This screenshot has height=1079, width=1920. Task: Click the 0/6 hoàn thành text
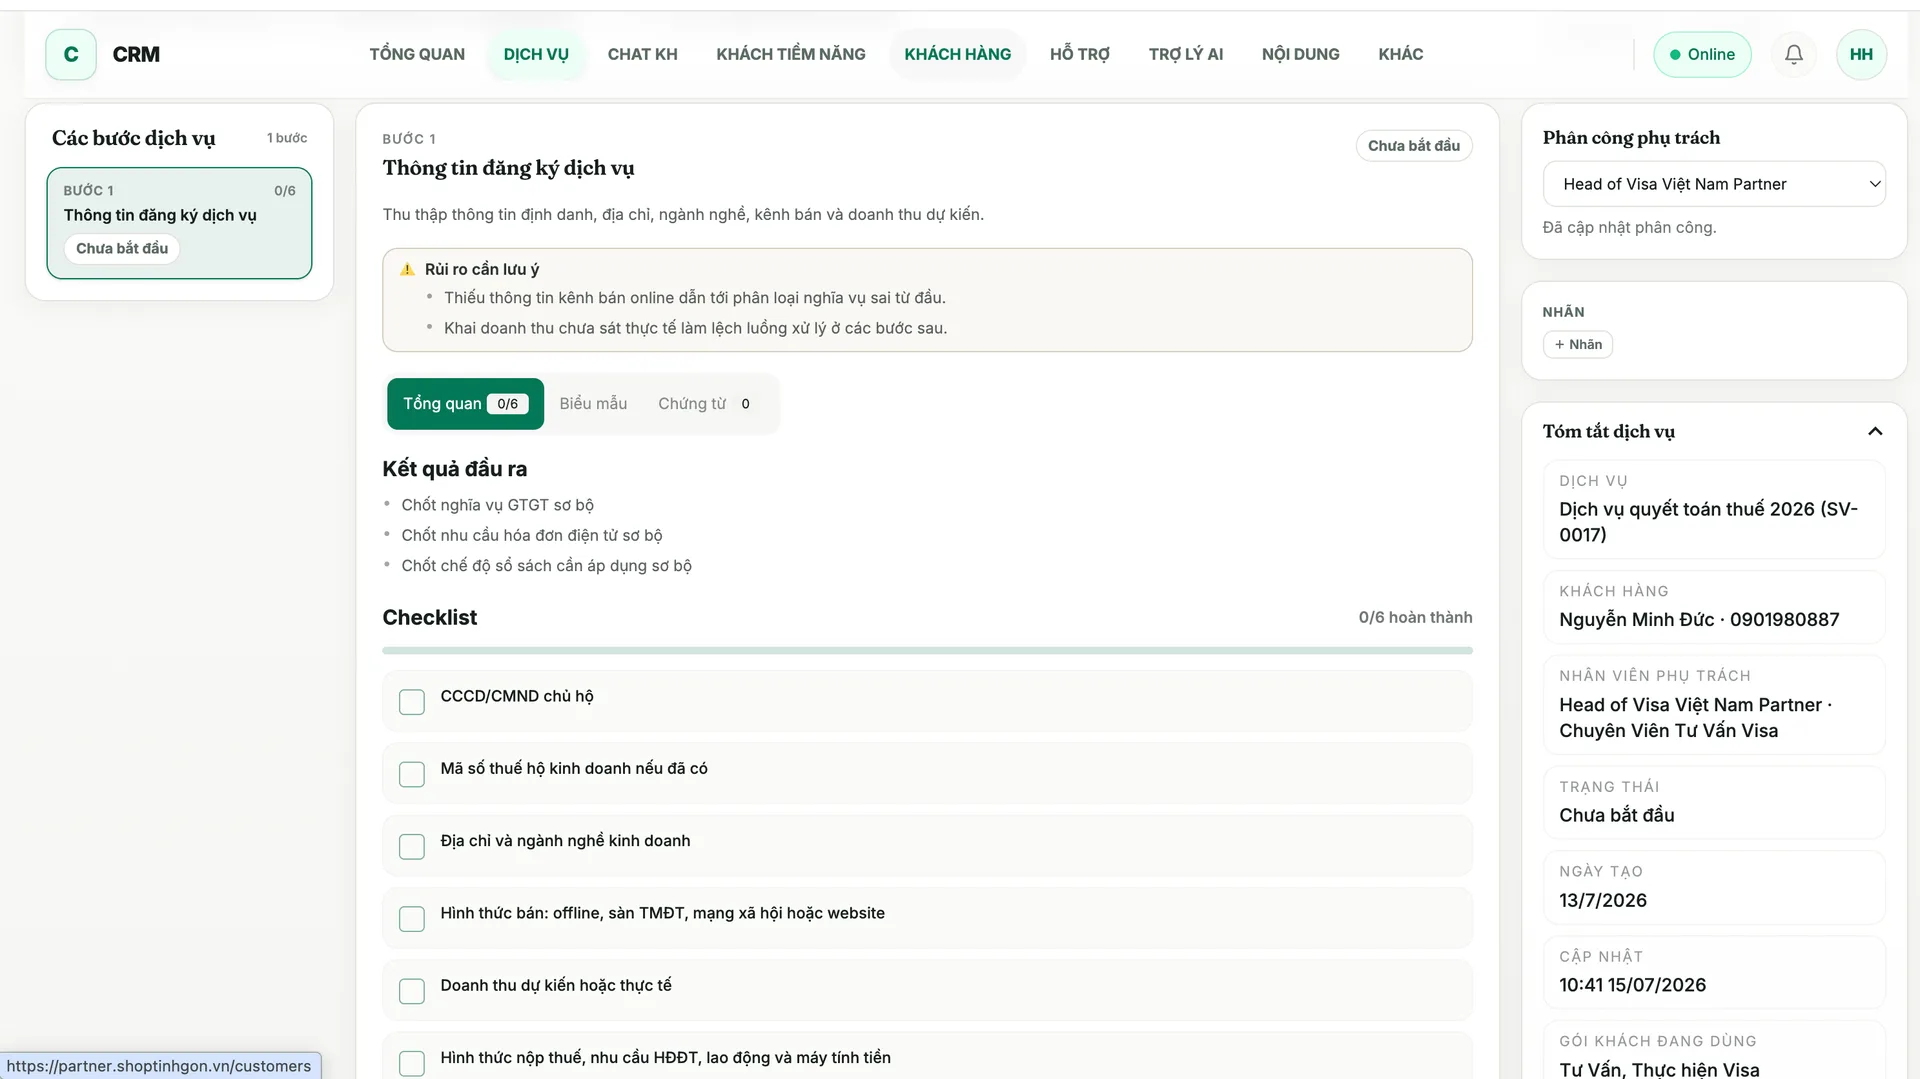click(x=1415, y=617)
